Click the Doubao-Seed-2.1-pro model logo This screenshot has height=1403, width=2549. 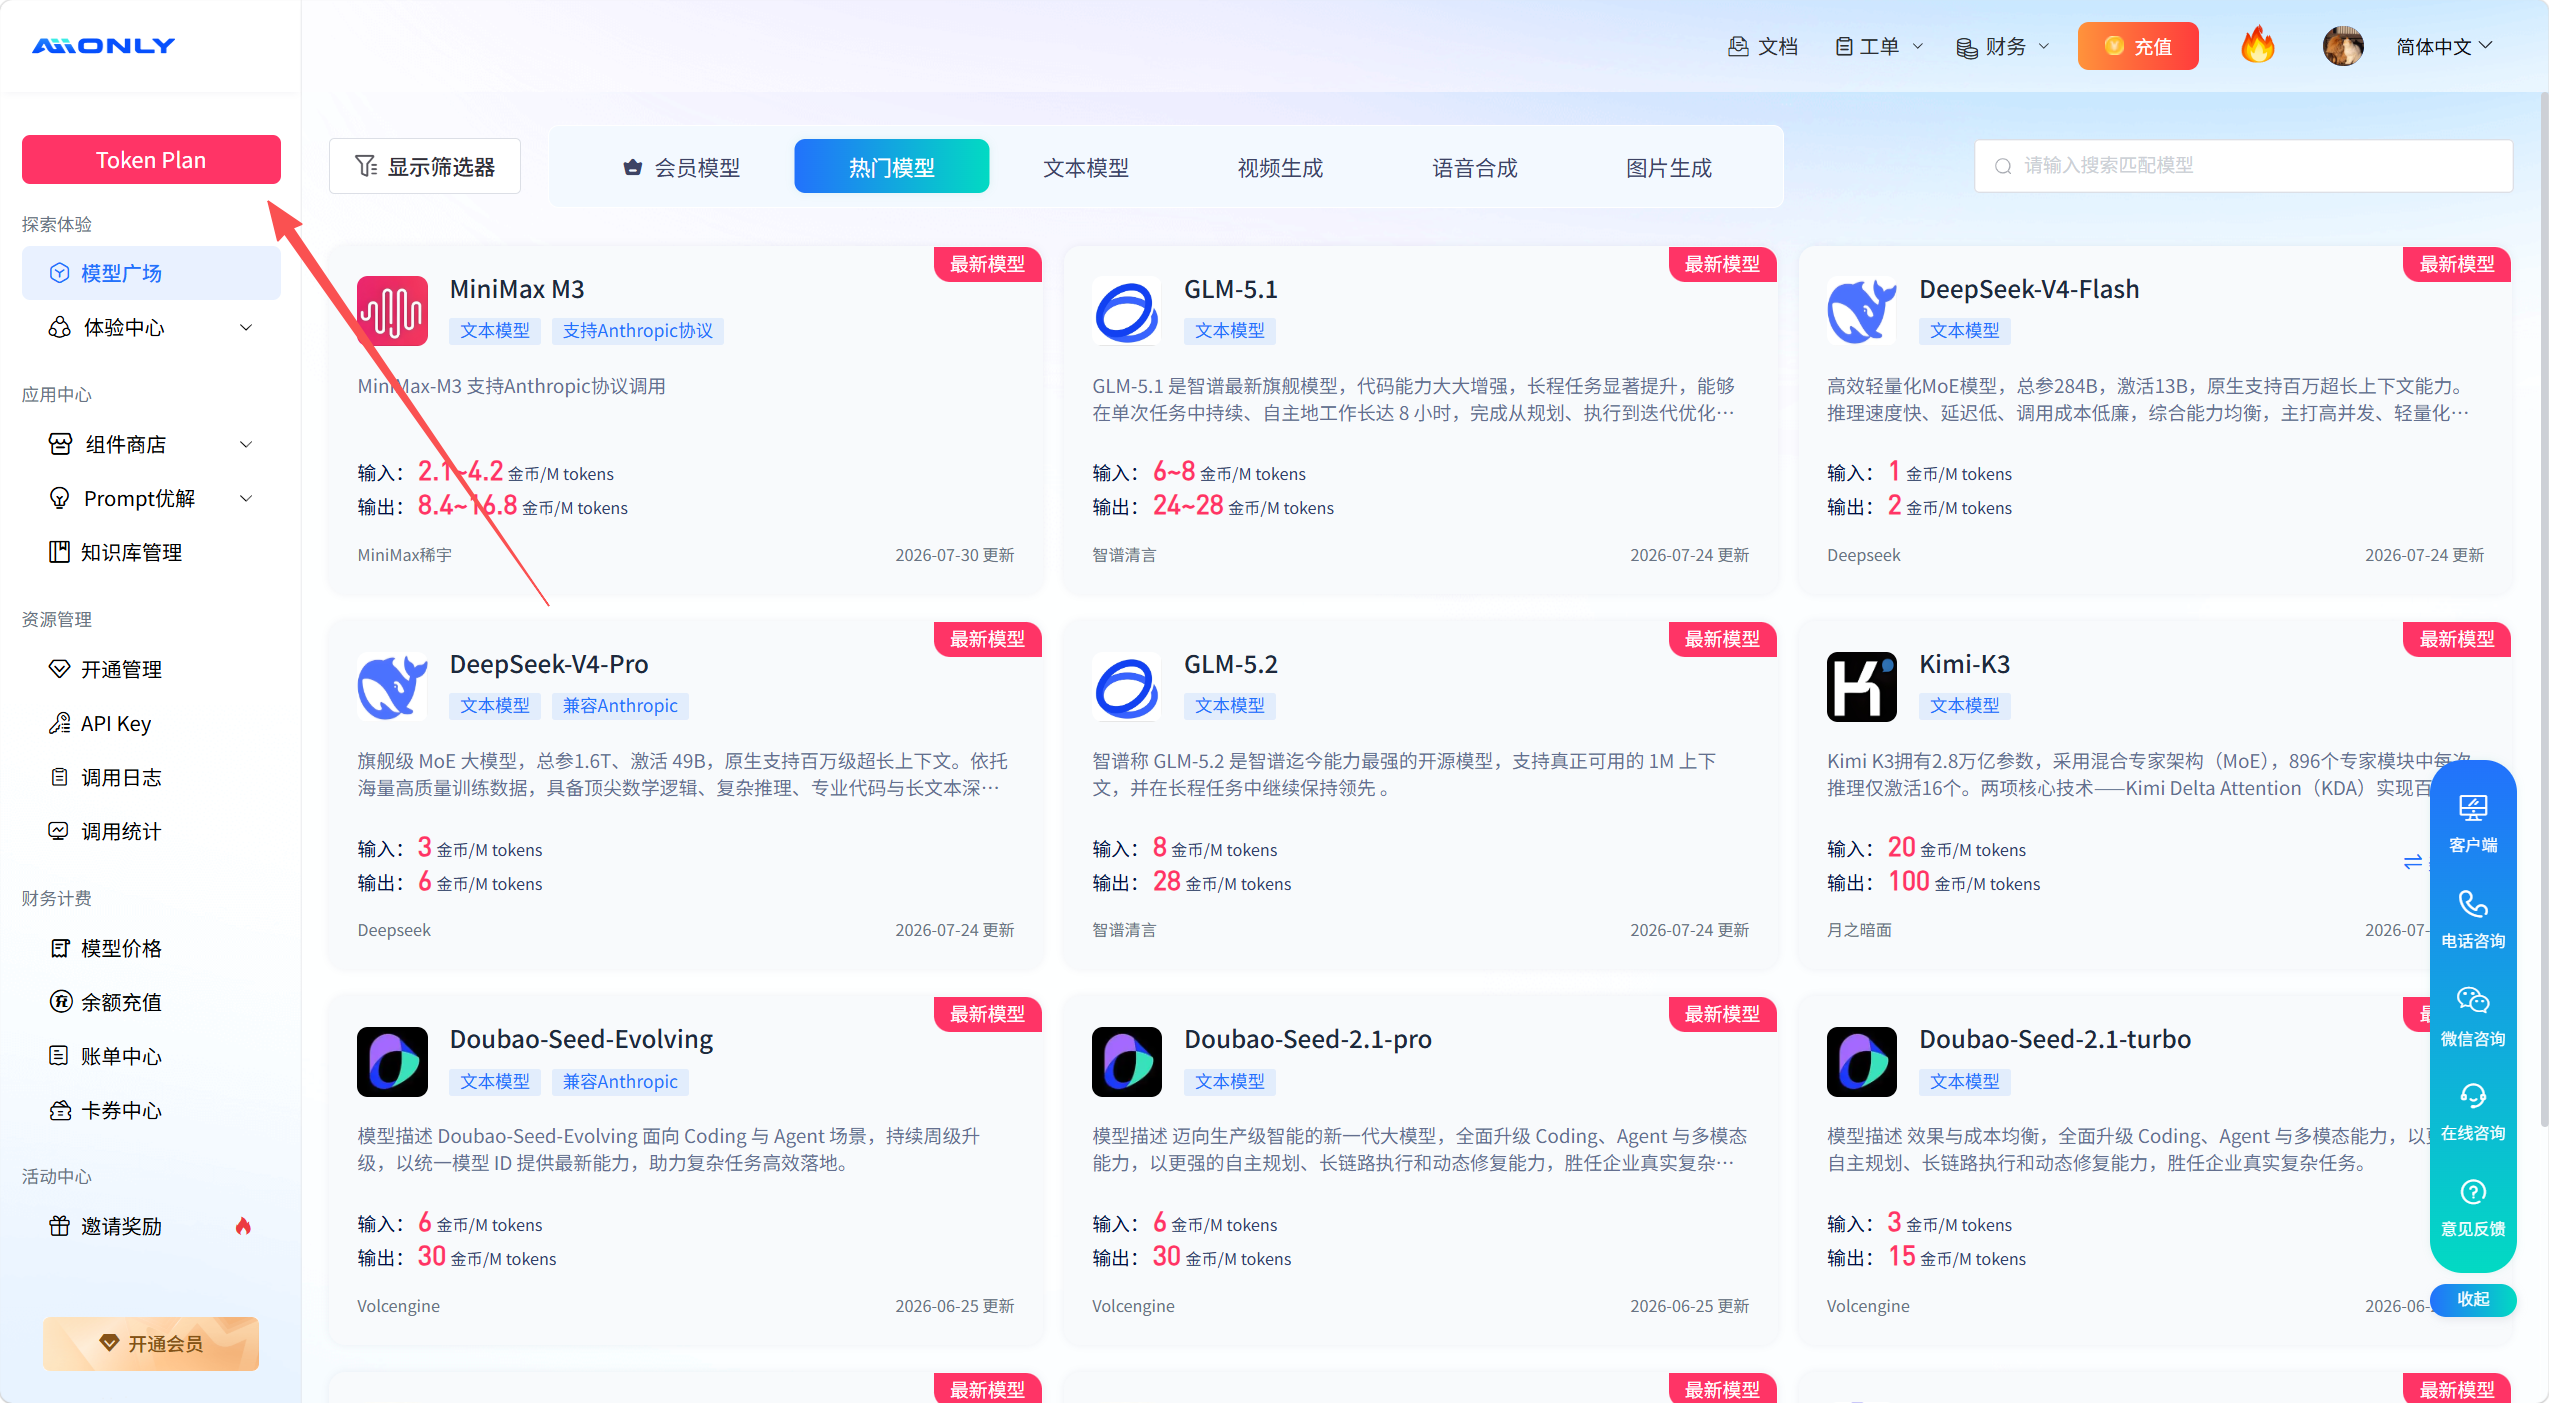click(1127, 1062)
